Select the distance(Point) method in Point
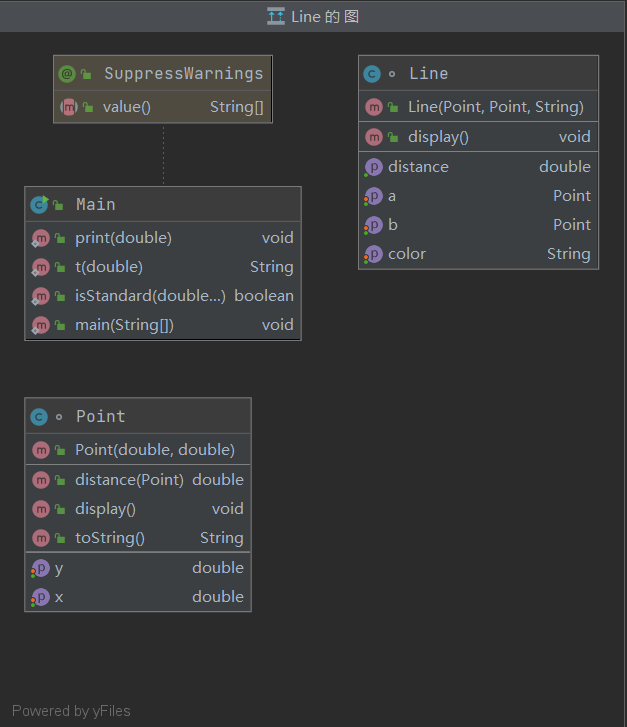The image size is (627, 727). (138, 480)
